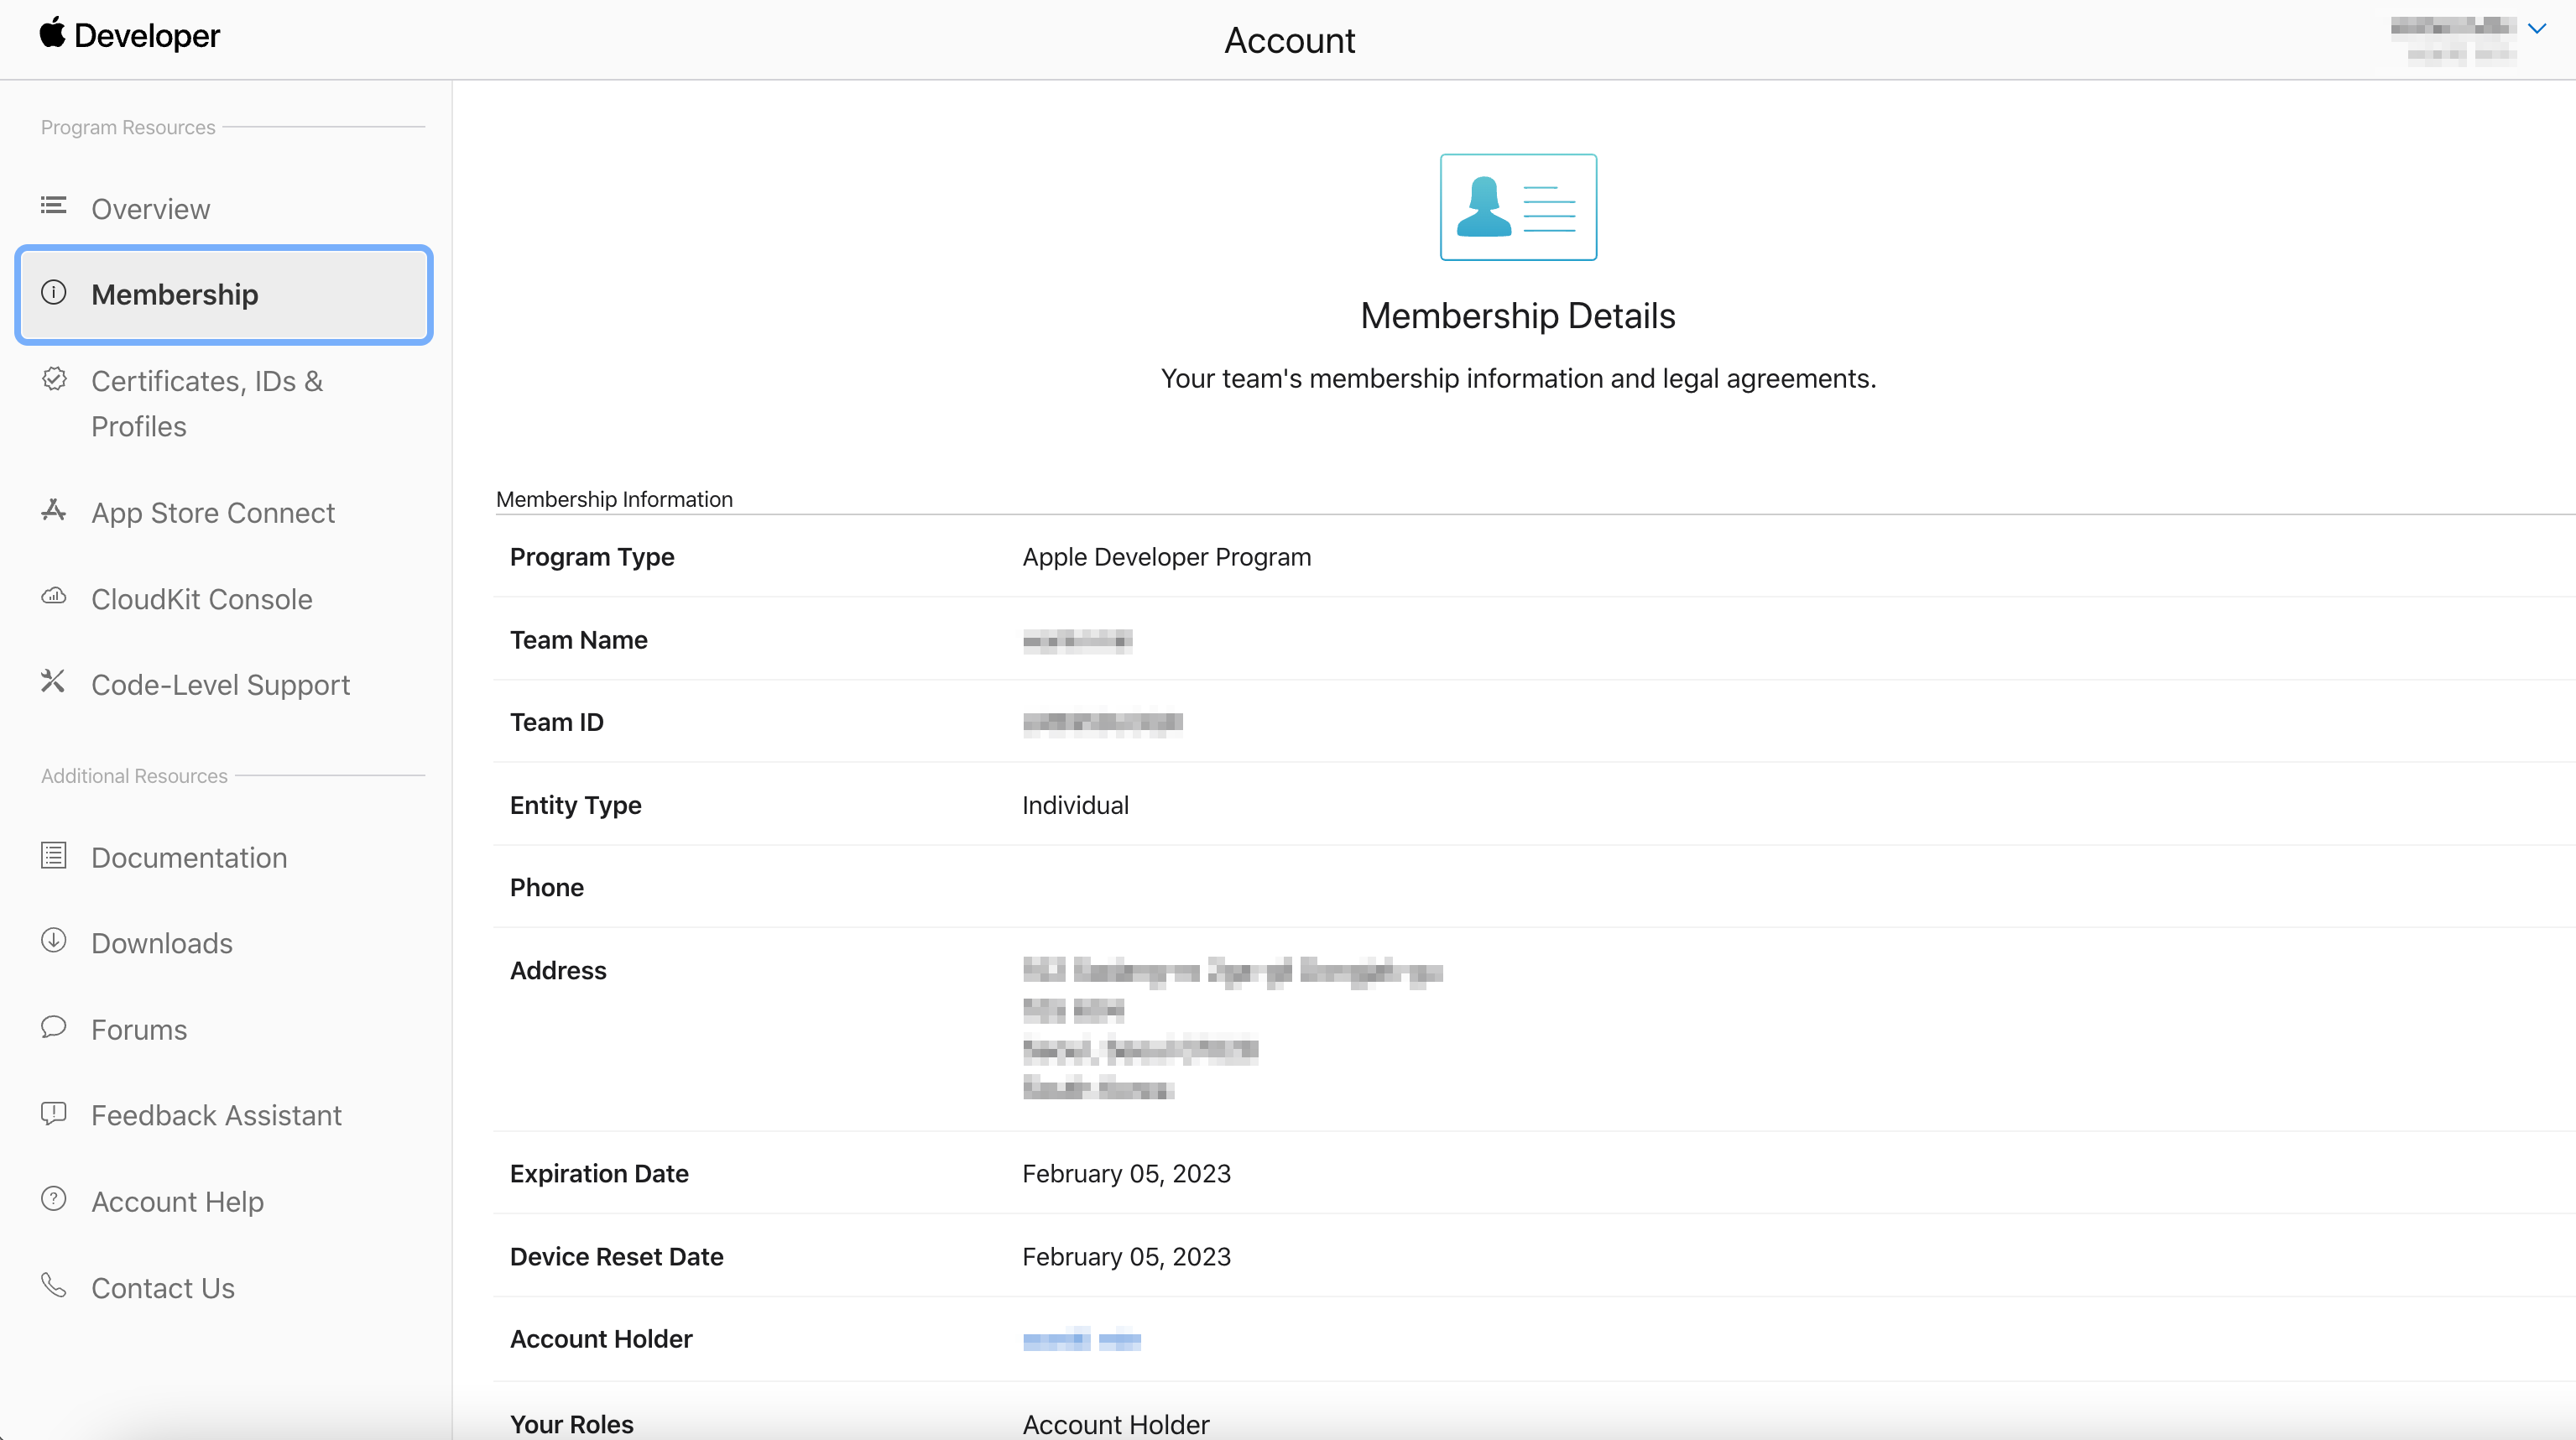This screenshot has height=1440, width=2576.
Task: Open the App Store Connect link
Action: click(213, 513)
